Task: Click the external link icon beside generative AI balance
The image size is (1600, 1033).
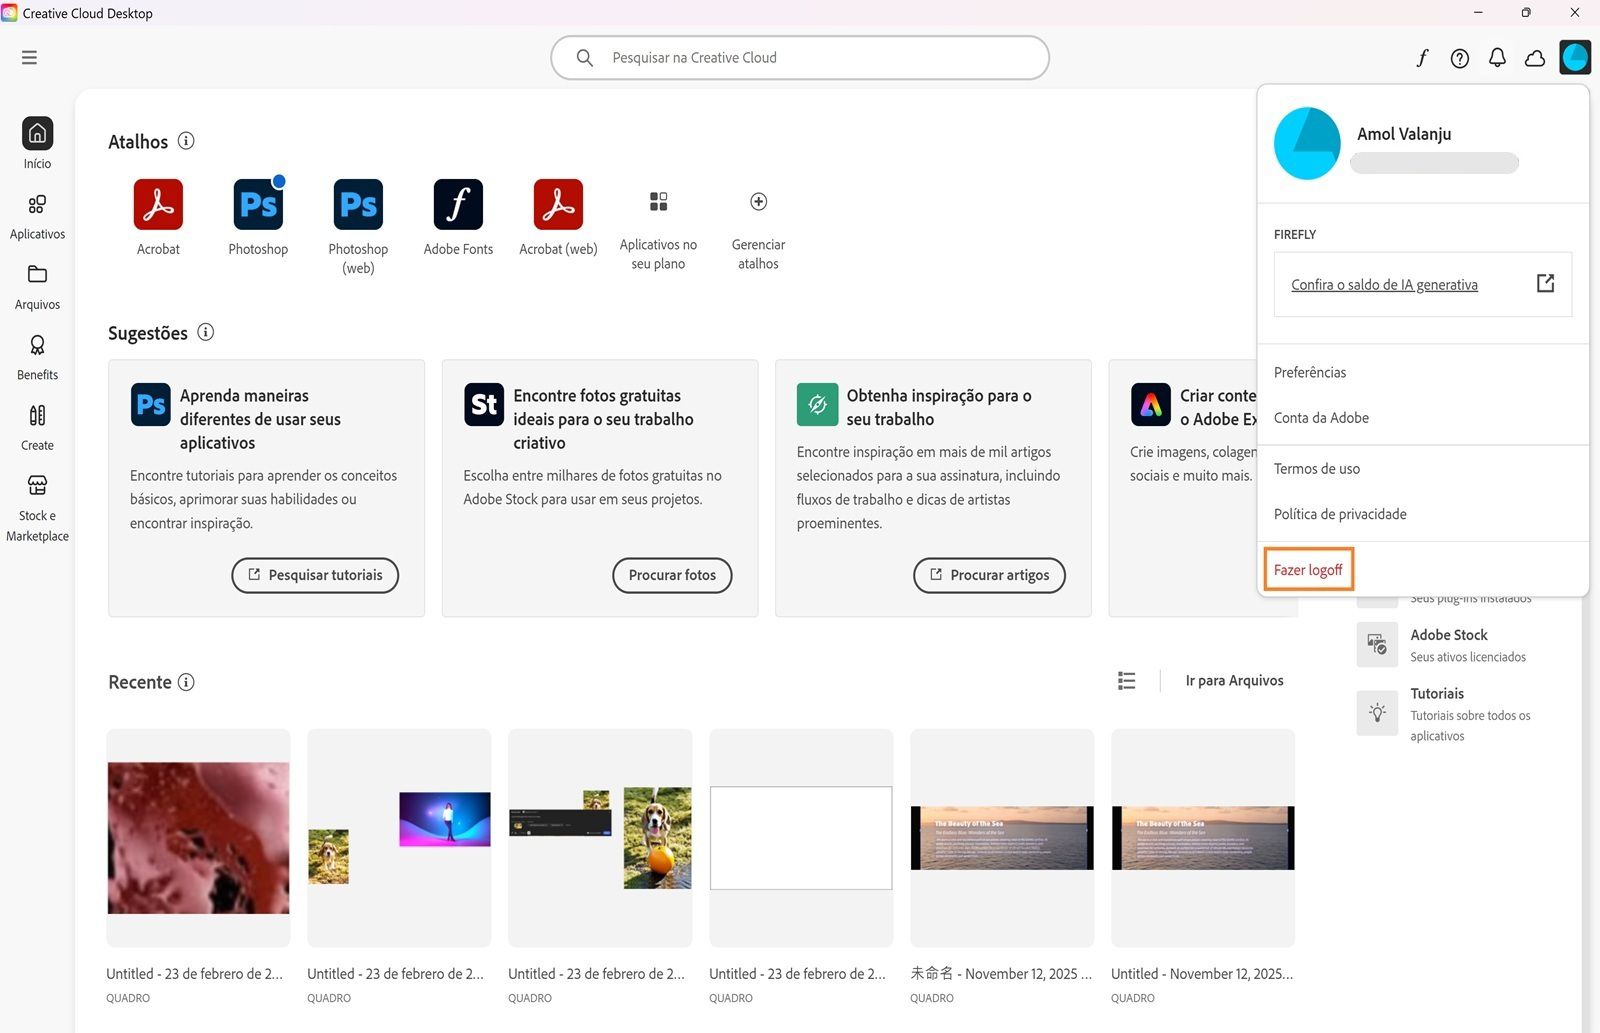Action: coord(1545,283)
